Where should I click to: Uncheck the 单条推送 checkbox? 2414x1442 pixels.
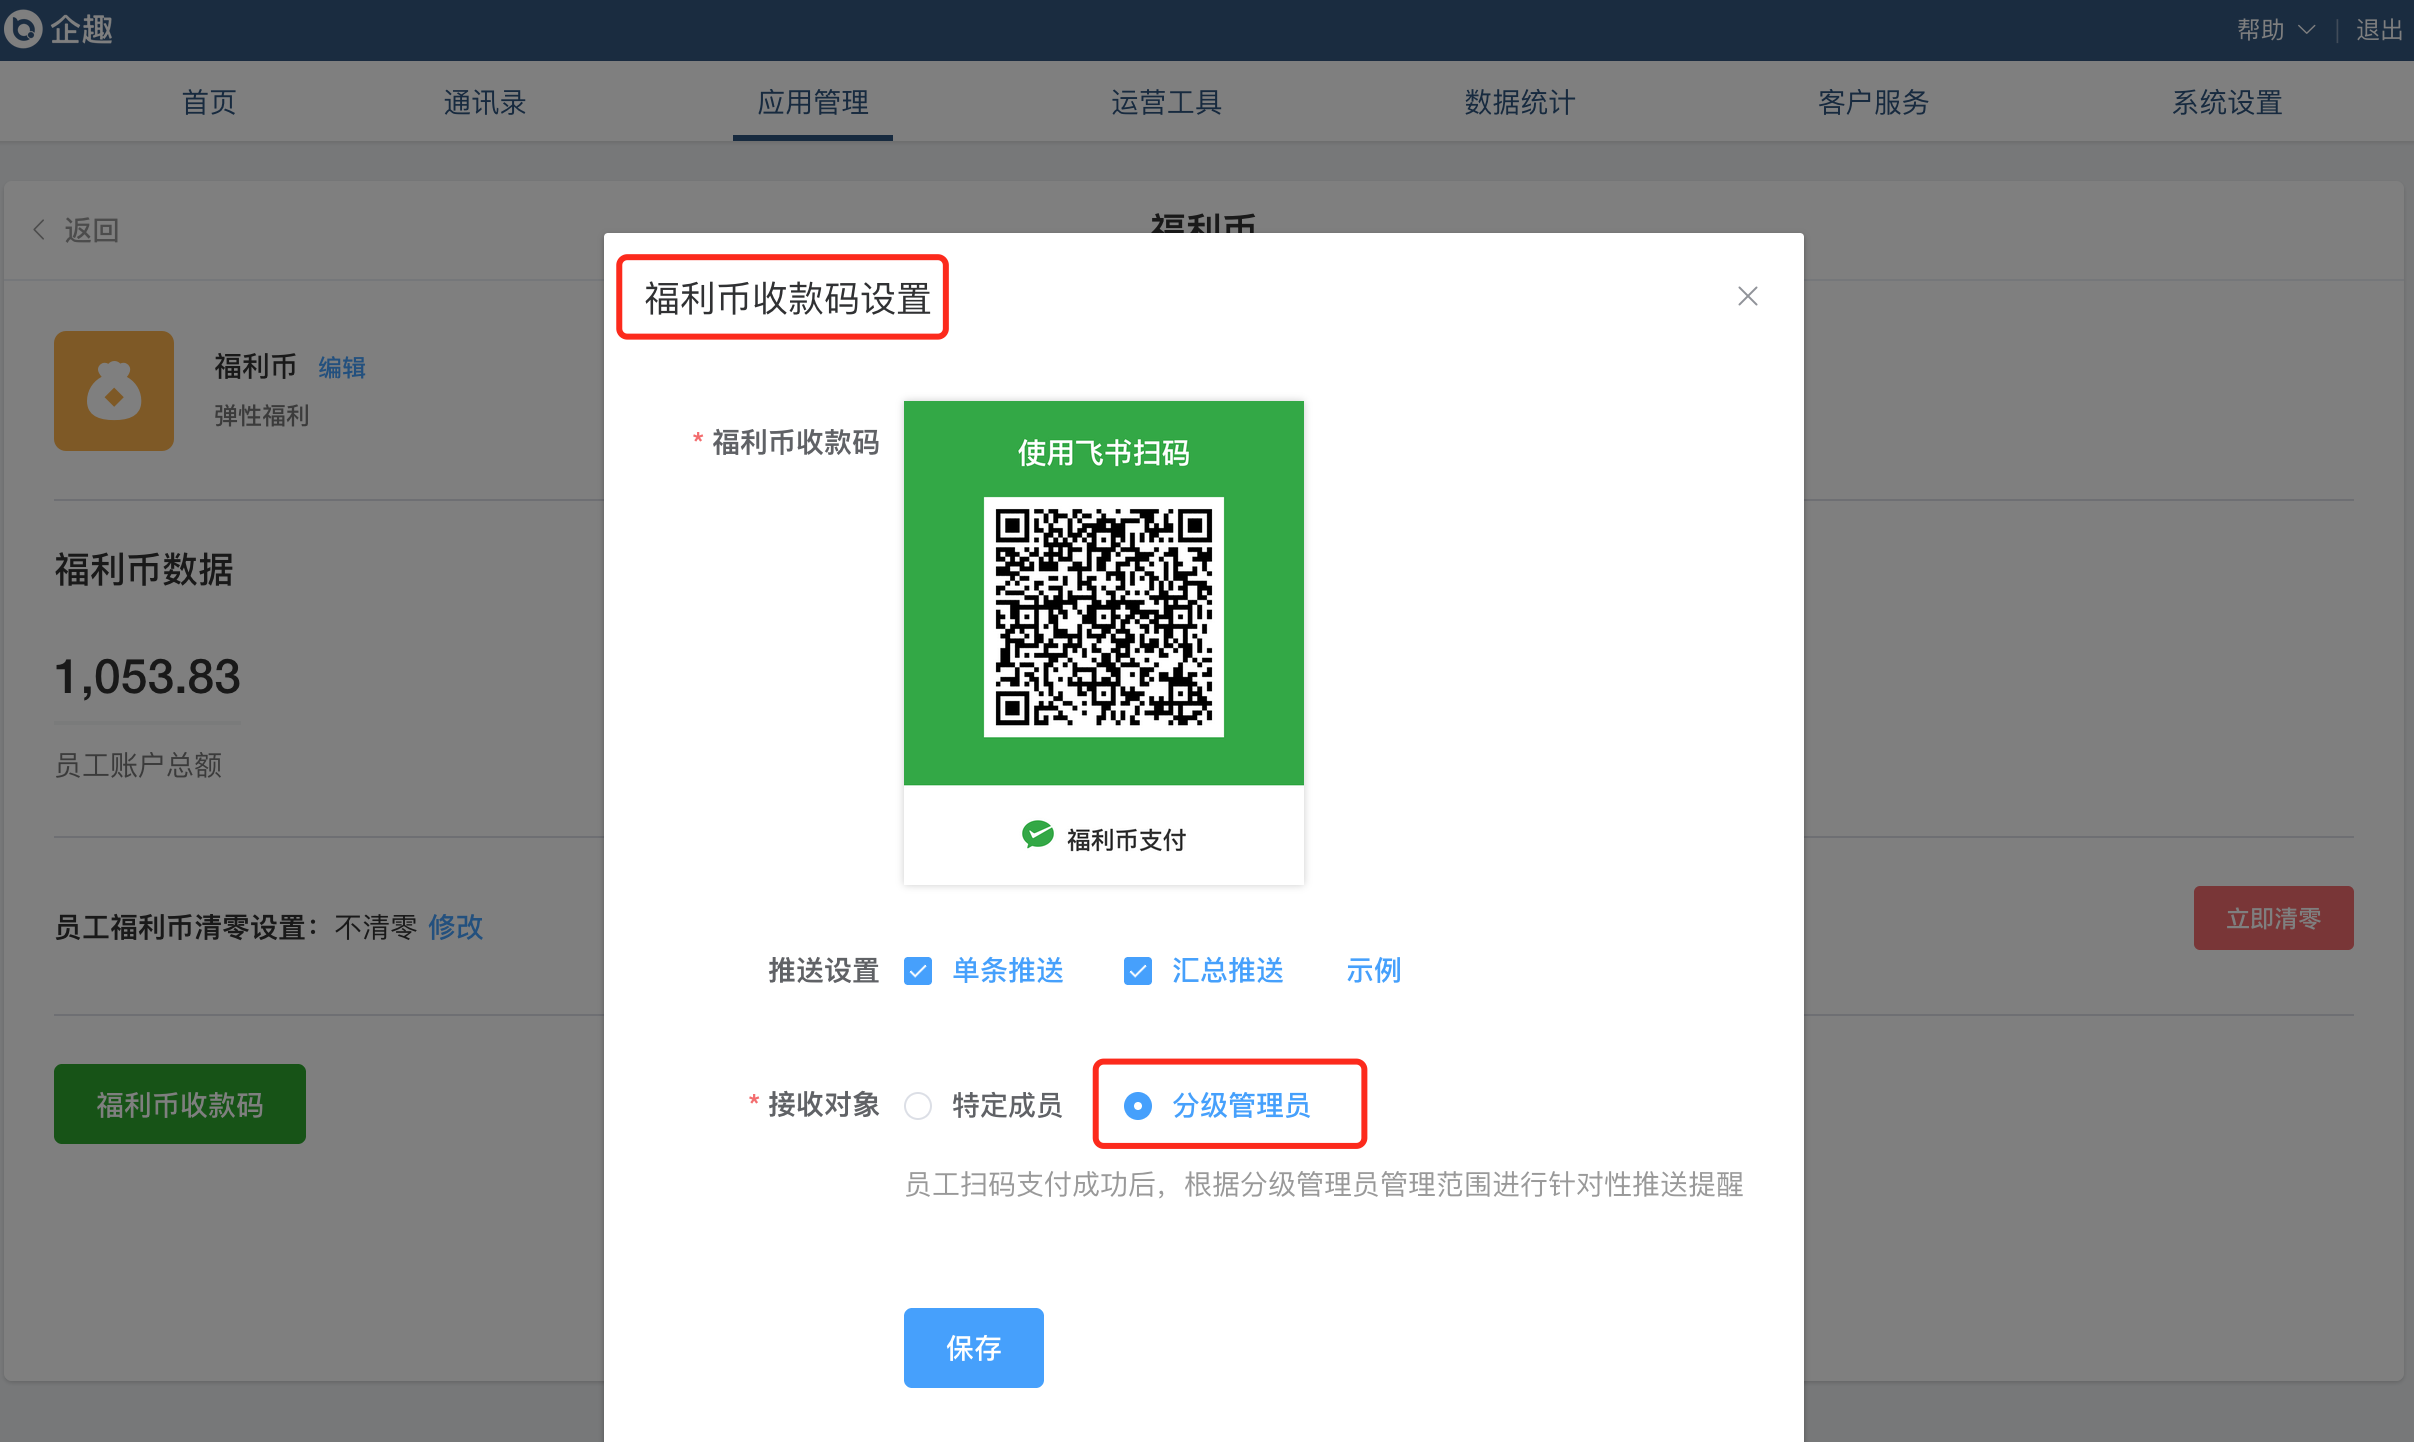tap(918, 971)
